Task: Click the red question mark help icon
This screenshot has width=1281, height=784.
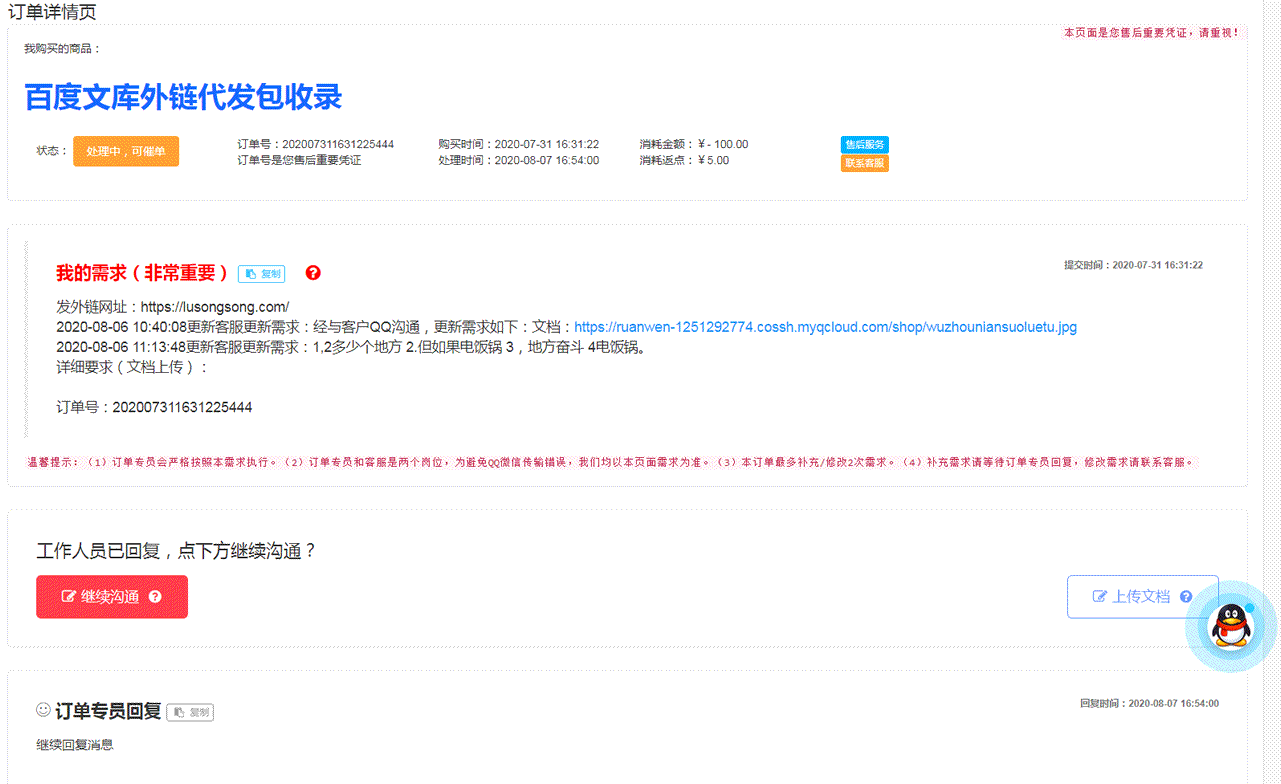Action: pos(313,273)
